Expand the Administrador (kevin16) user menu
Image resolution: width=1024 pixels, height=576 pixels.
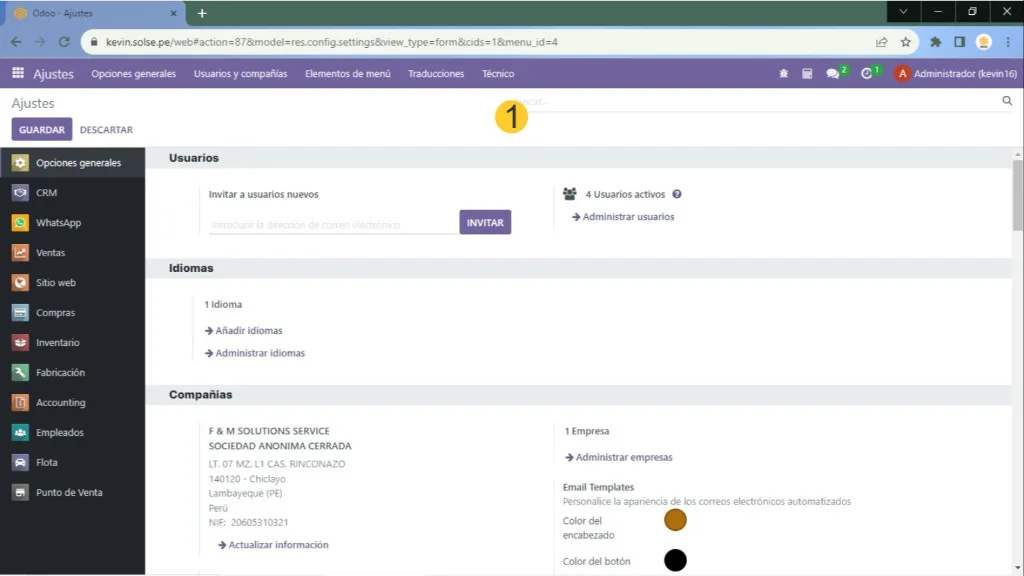pos(955,74)
